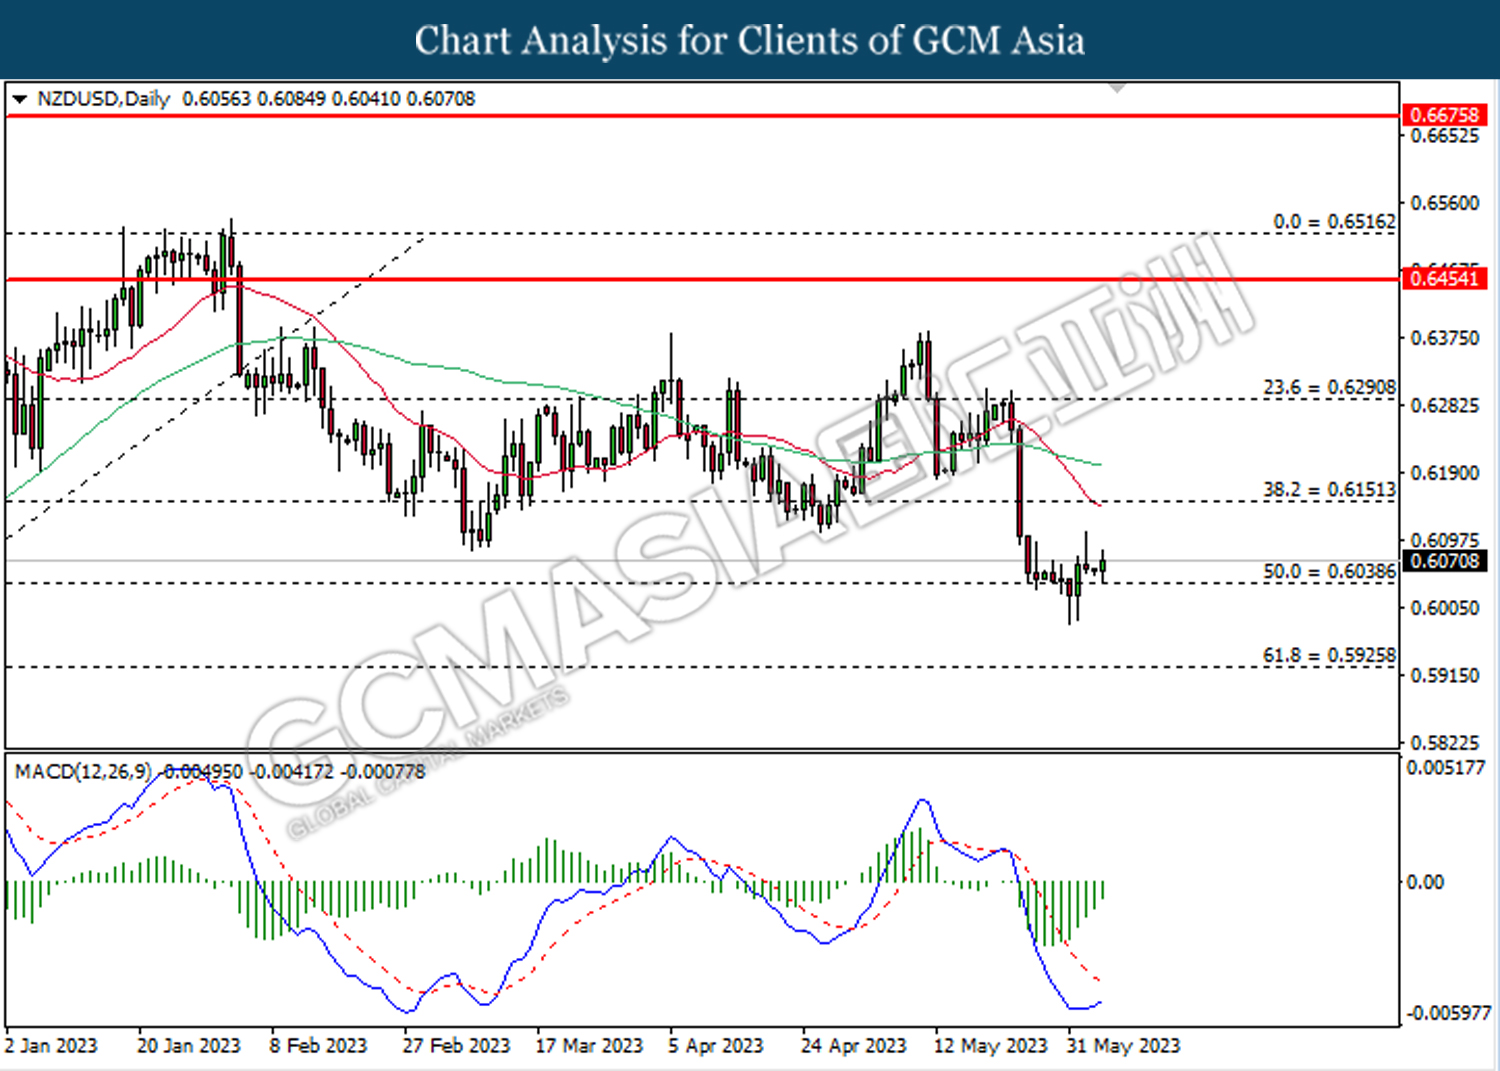
Task: Click the price scale value 0.62825
Action: 1444,405
